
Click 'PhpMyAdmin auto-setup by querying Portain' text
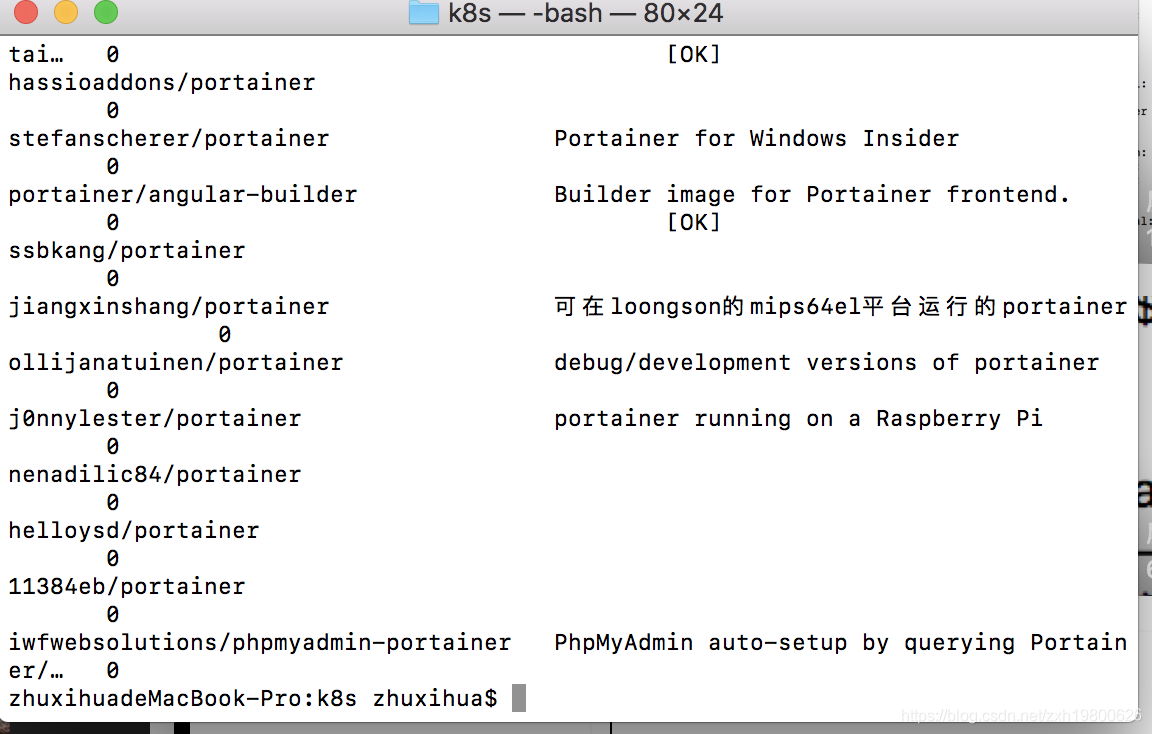tap(840, 642)
